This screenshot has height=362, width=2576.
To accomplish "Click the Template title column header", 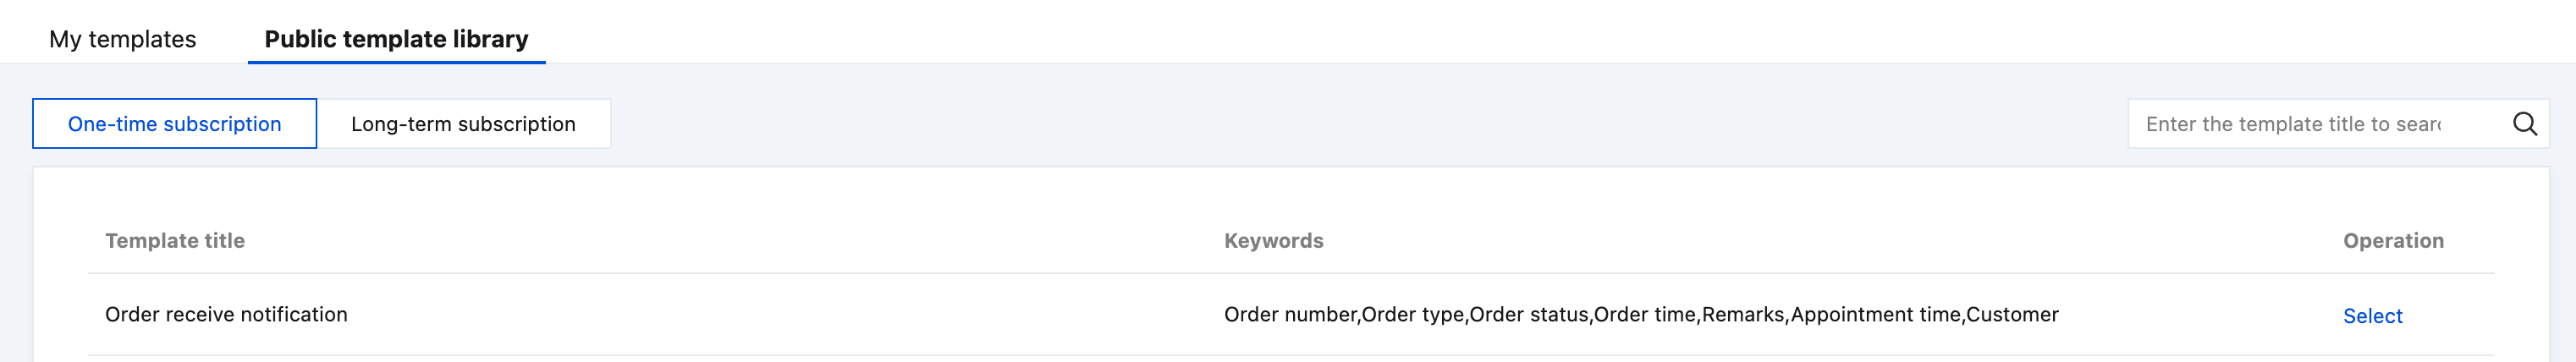I will (175, 241).
